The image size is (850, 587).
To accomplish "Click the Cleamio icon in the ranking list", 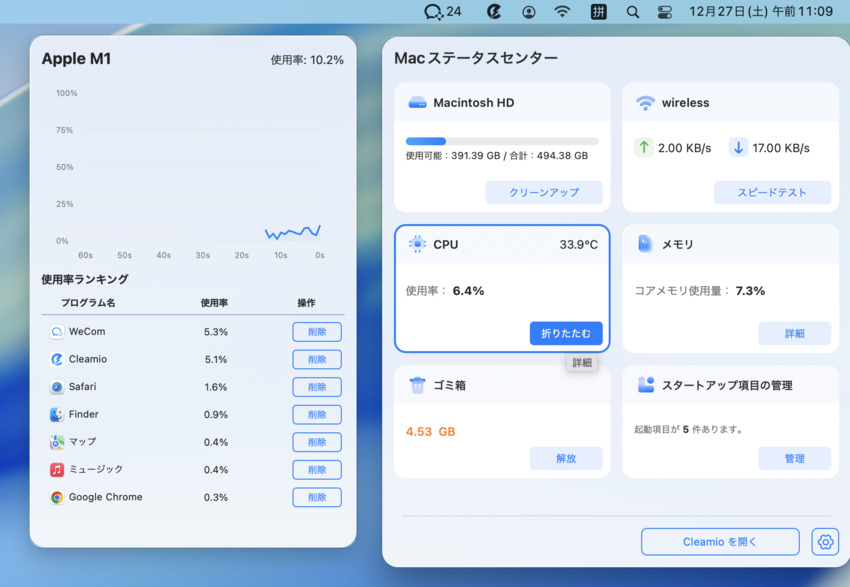I will 55,359.
